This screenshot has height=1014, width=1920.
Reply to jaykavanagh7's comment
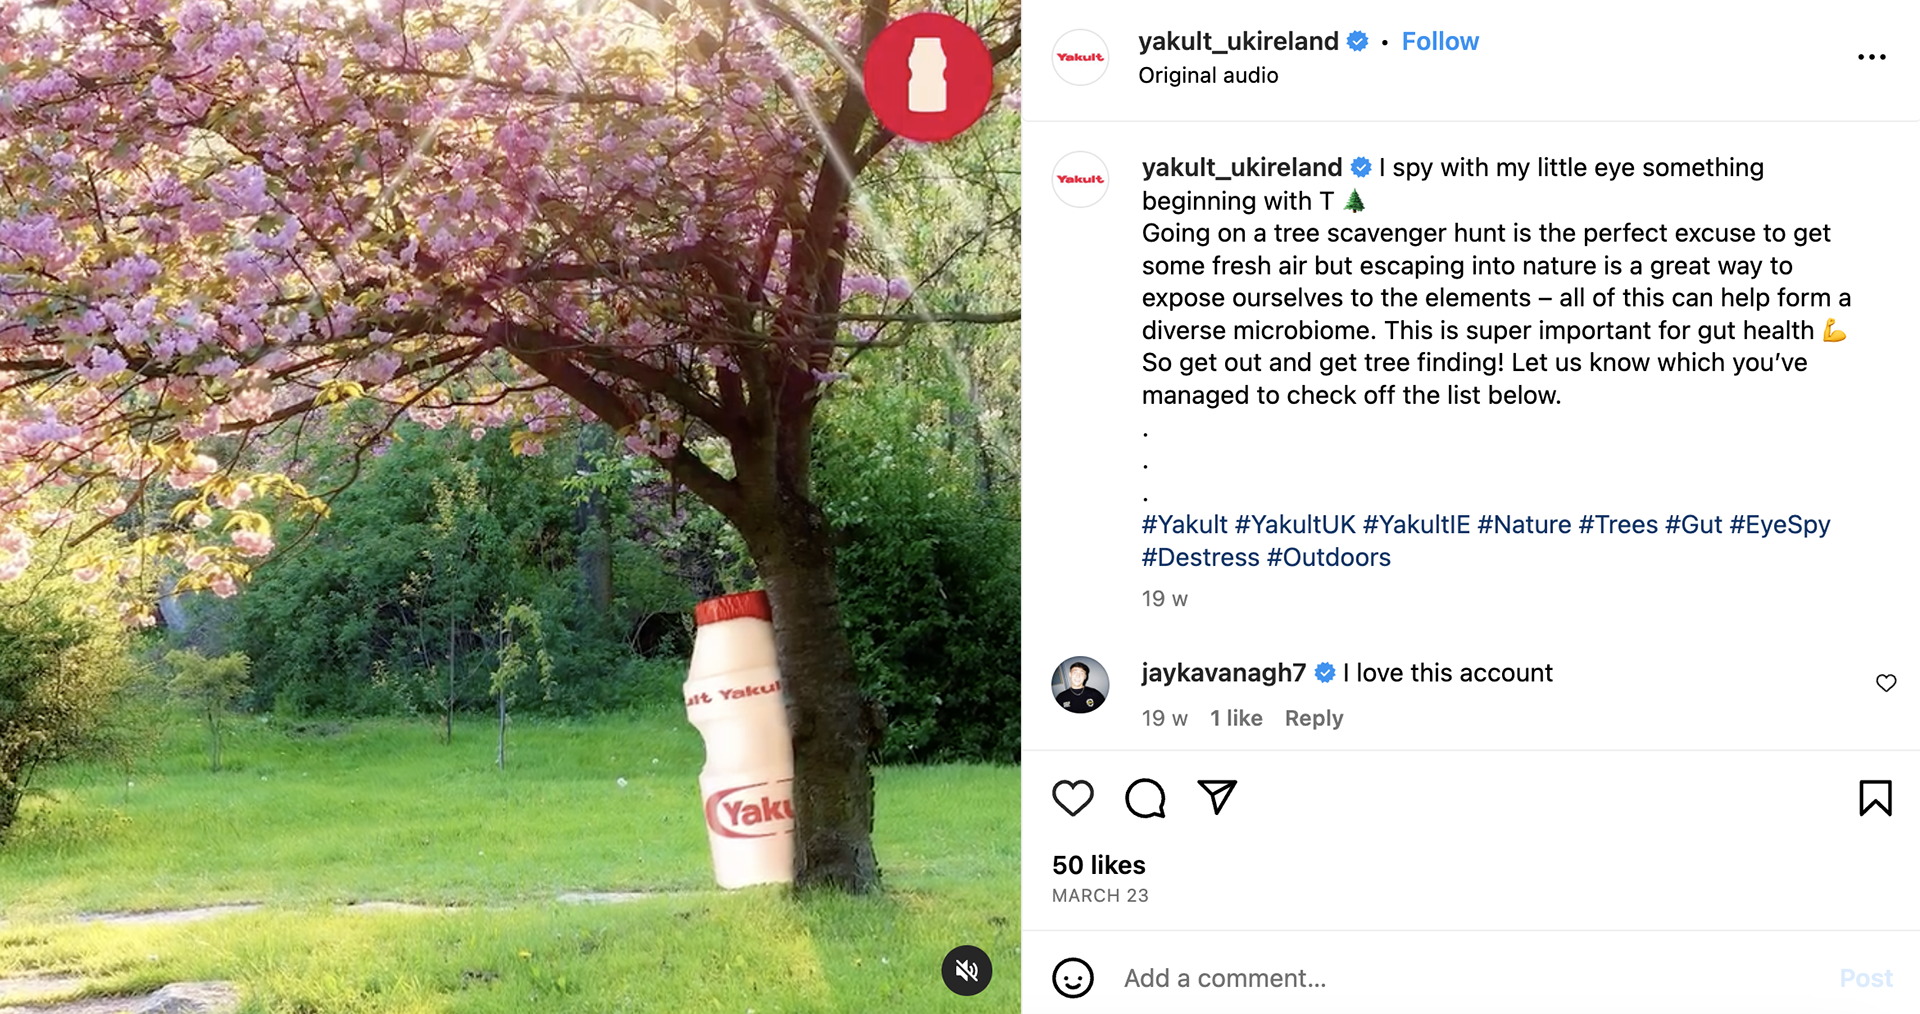[1313, 718]
